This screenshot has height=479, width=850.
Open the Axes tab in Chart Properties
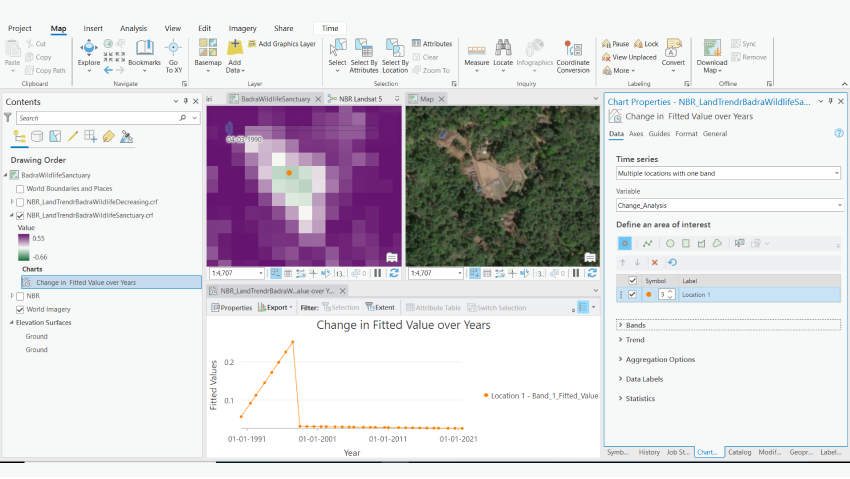click(x=636, y=133)
